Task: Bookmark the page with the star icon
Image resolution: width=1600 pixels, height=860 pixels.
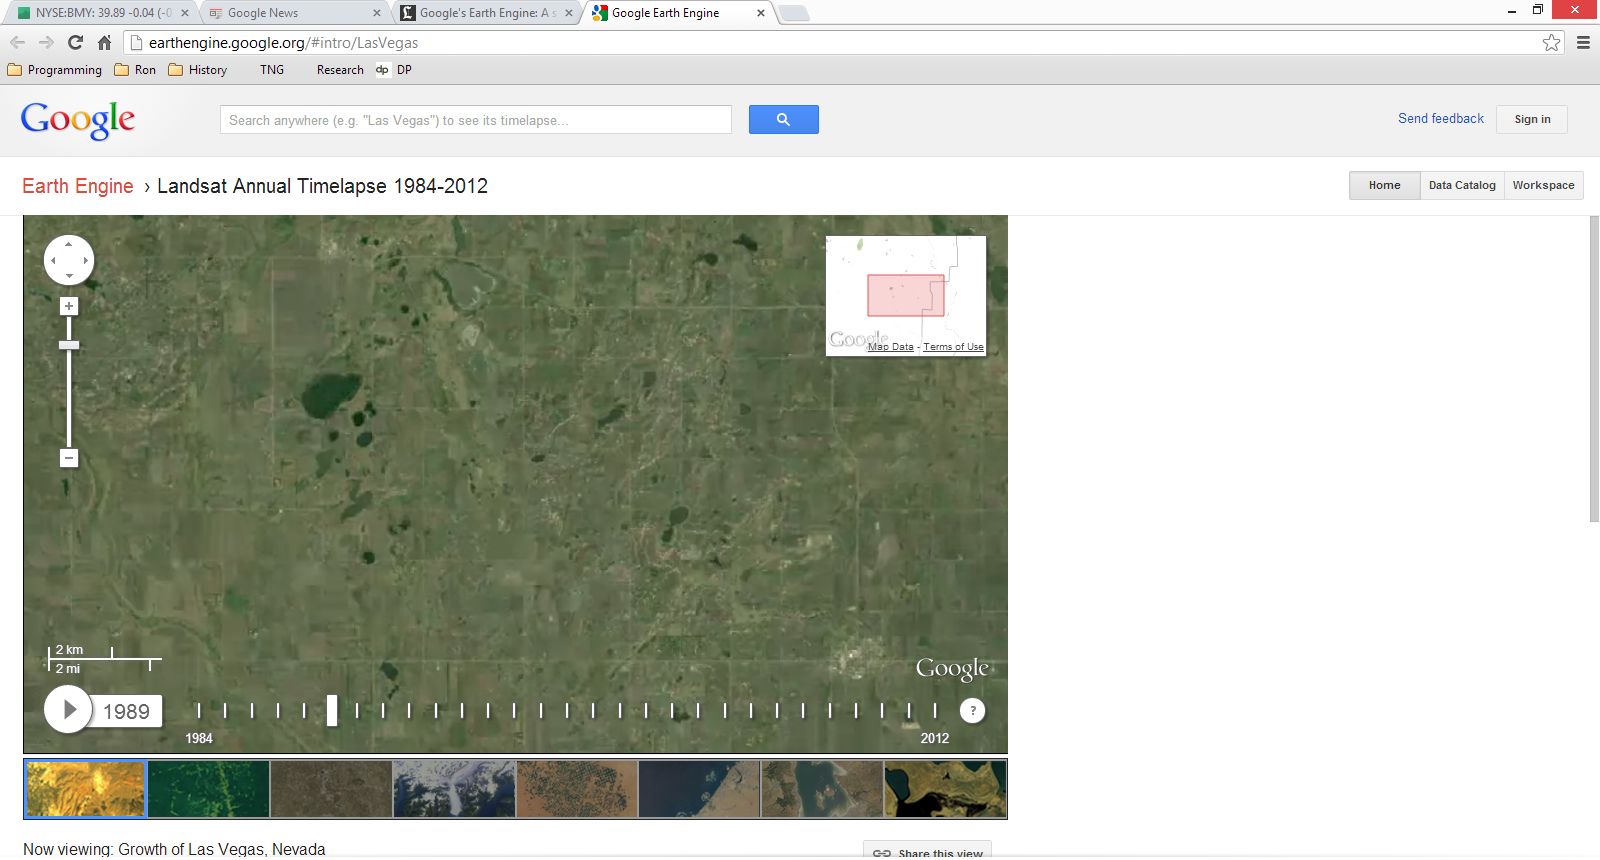Action: tap(1551, 42)
